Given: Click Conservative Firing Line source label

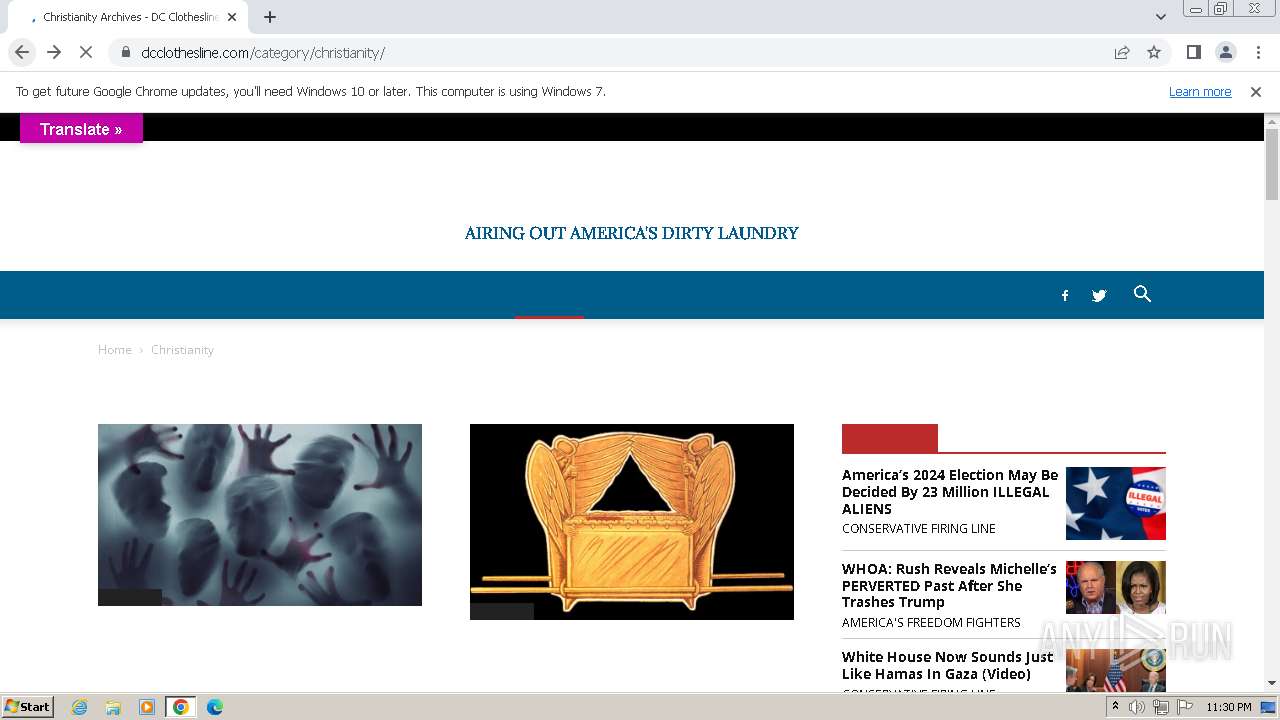Looking at the screenshot, I should click(x=919, y=528).
